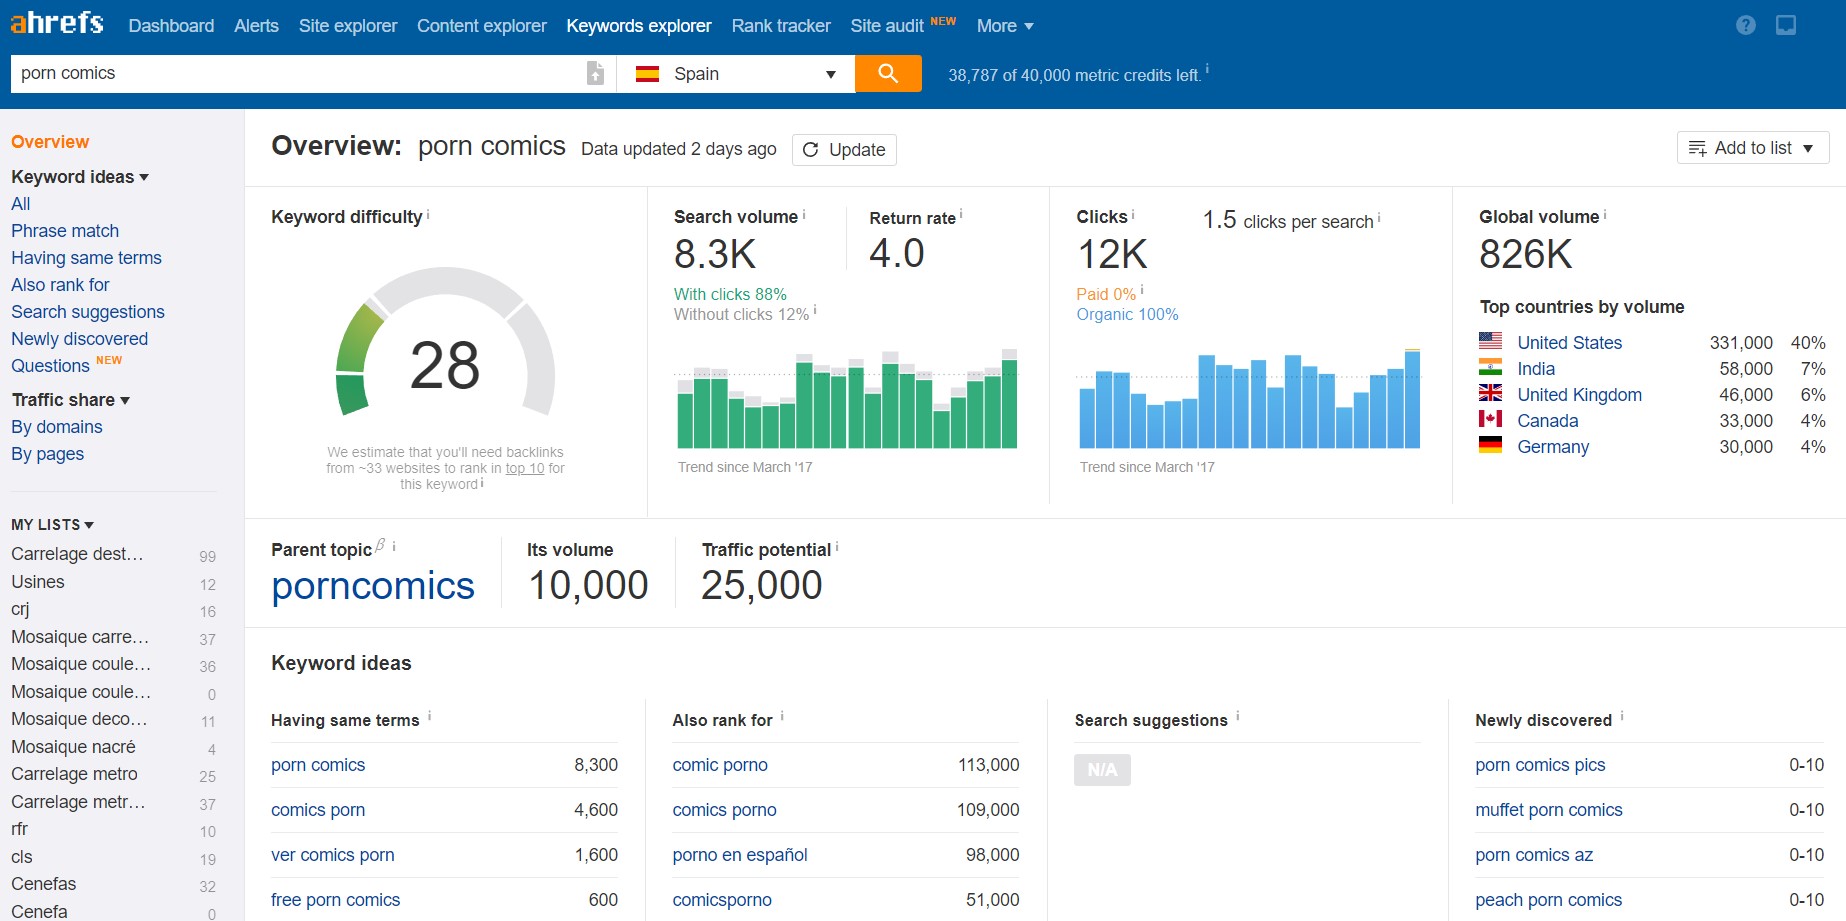Click United States flag icon

point(1490,341)
